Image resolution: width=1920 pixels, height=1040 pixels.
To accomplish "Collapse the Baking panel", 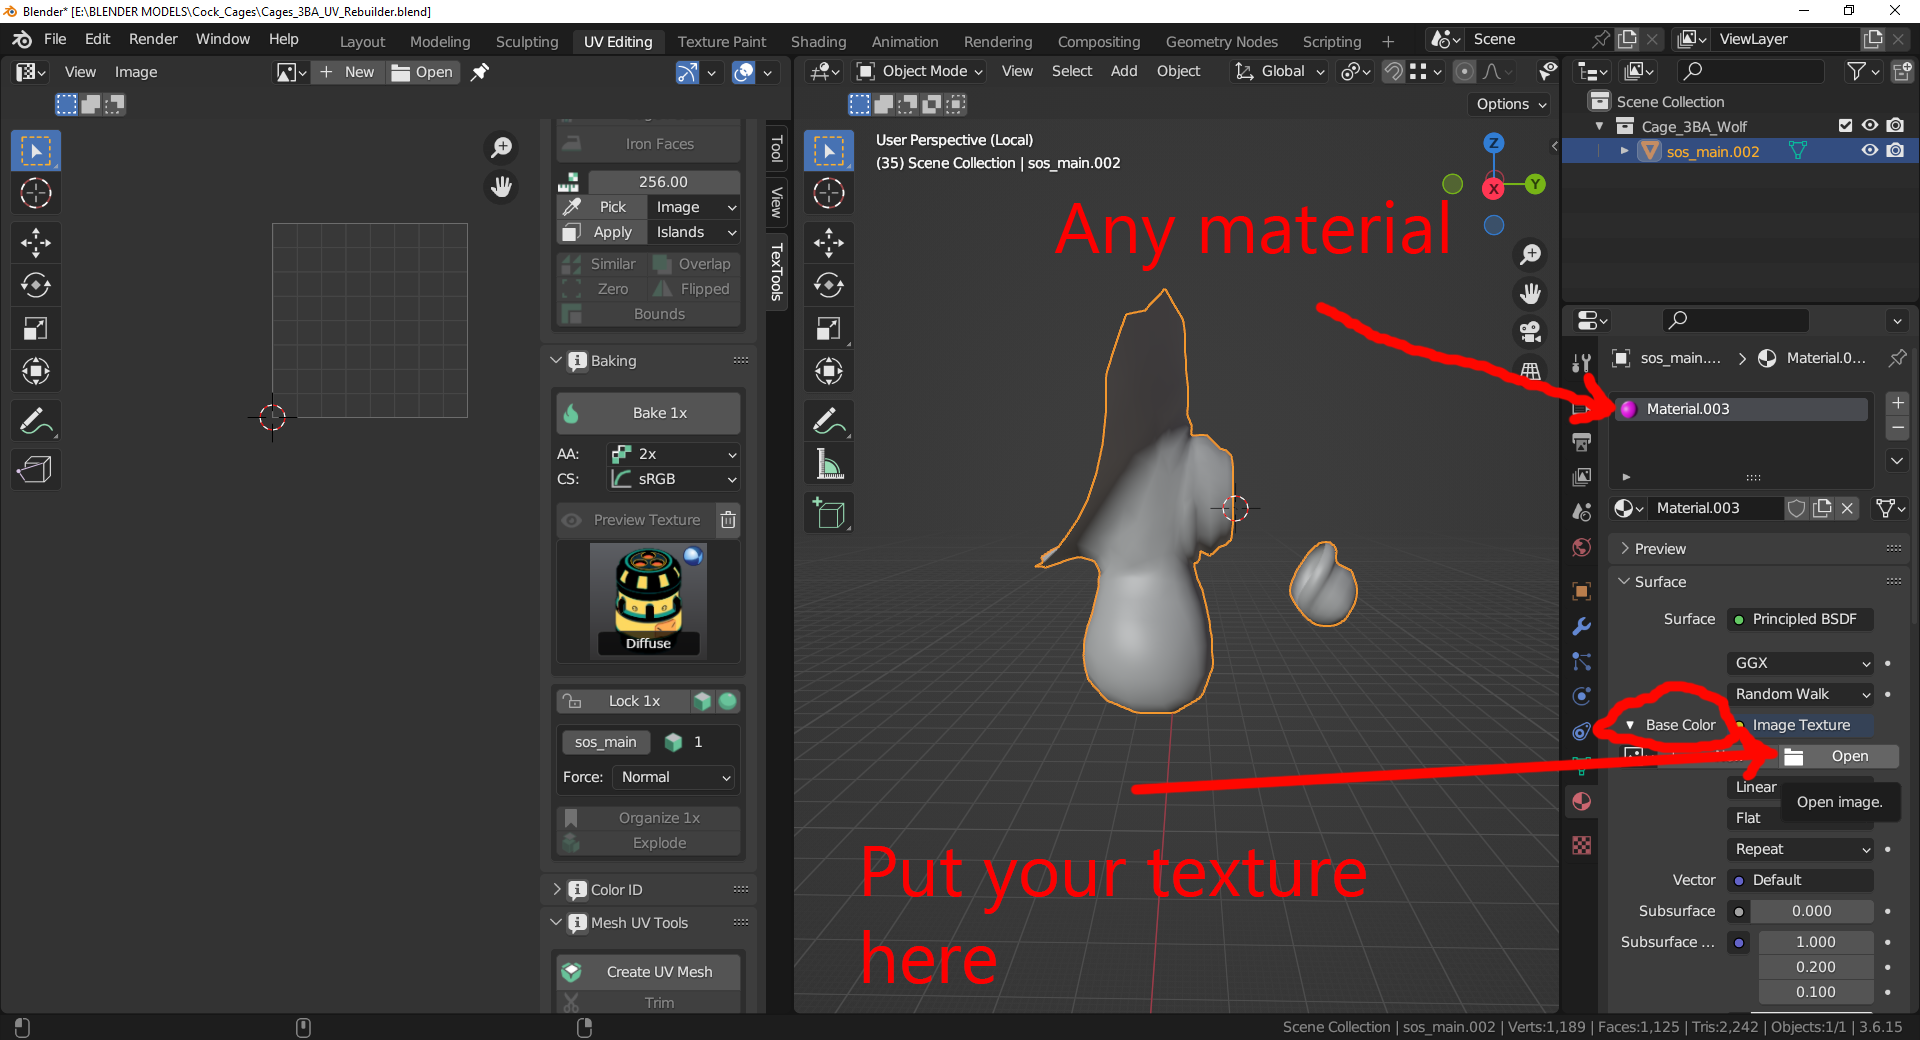I will (x=556, y=360).
